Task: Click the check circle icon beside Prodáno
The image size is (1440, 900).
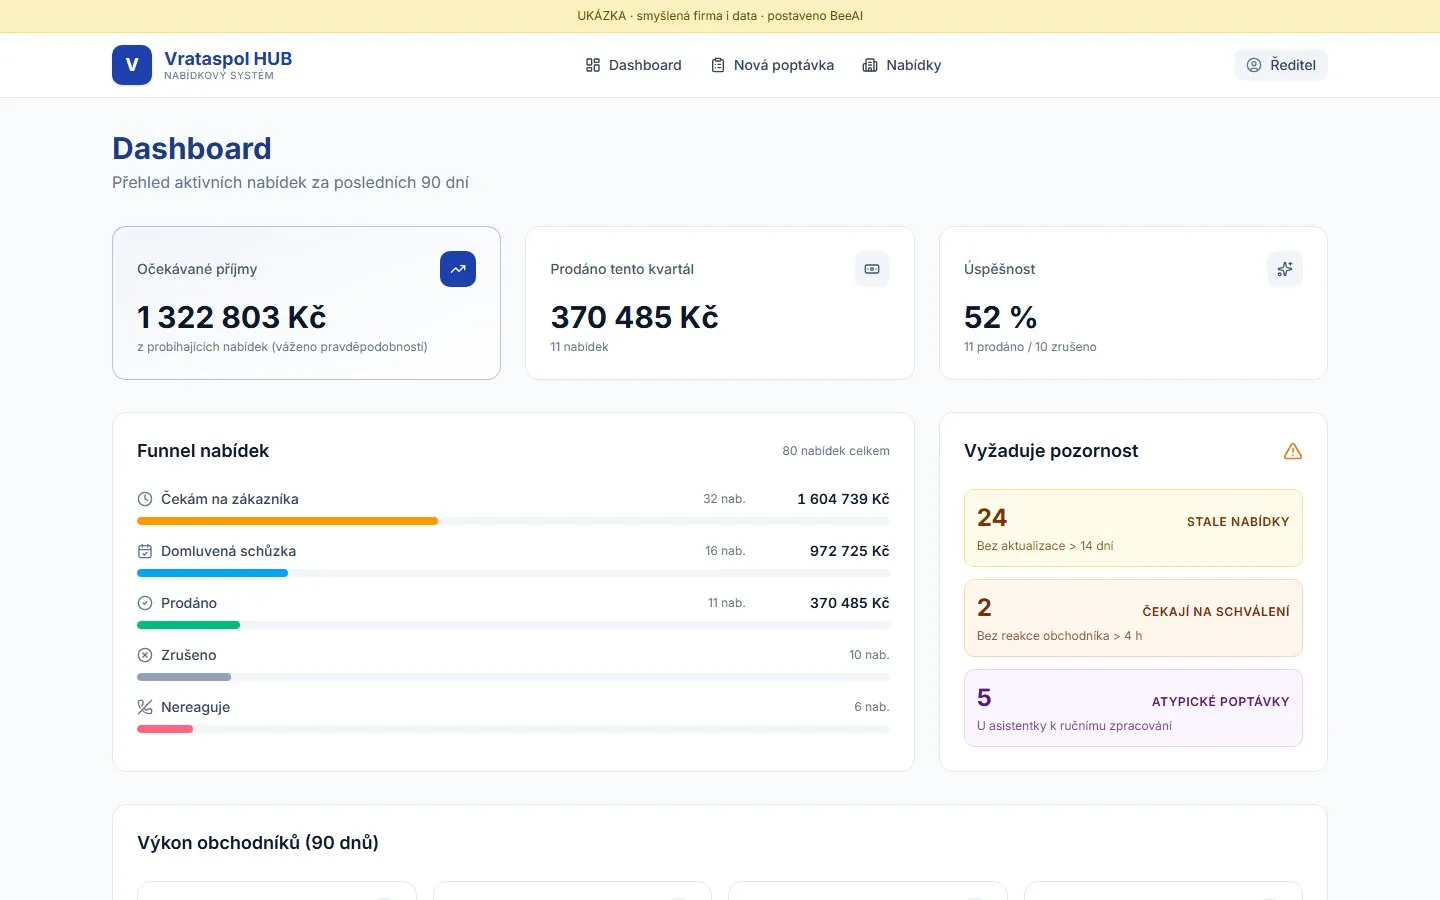Action: pyautogui.click(x=145, y=603)
